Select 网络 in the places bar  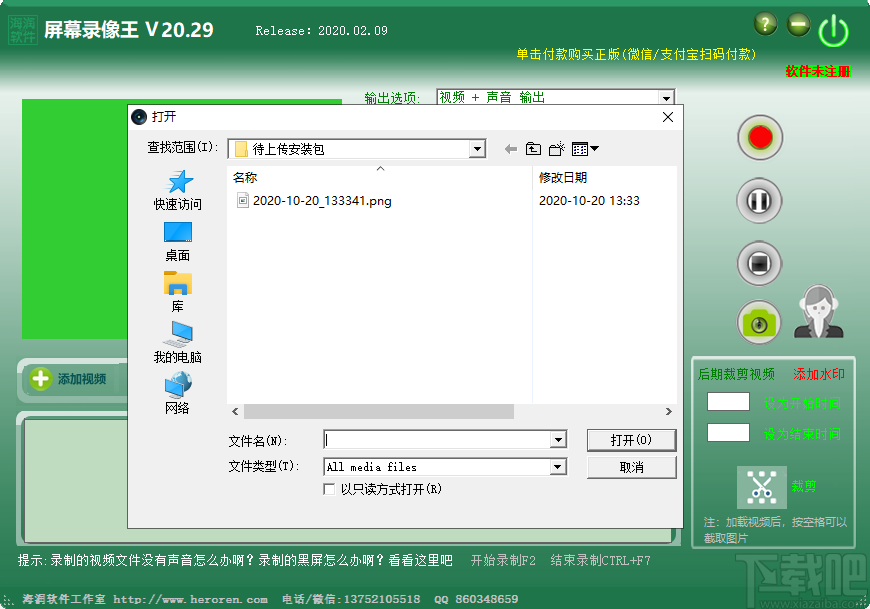pos(178,393)
